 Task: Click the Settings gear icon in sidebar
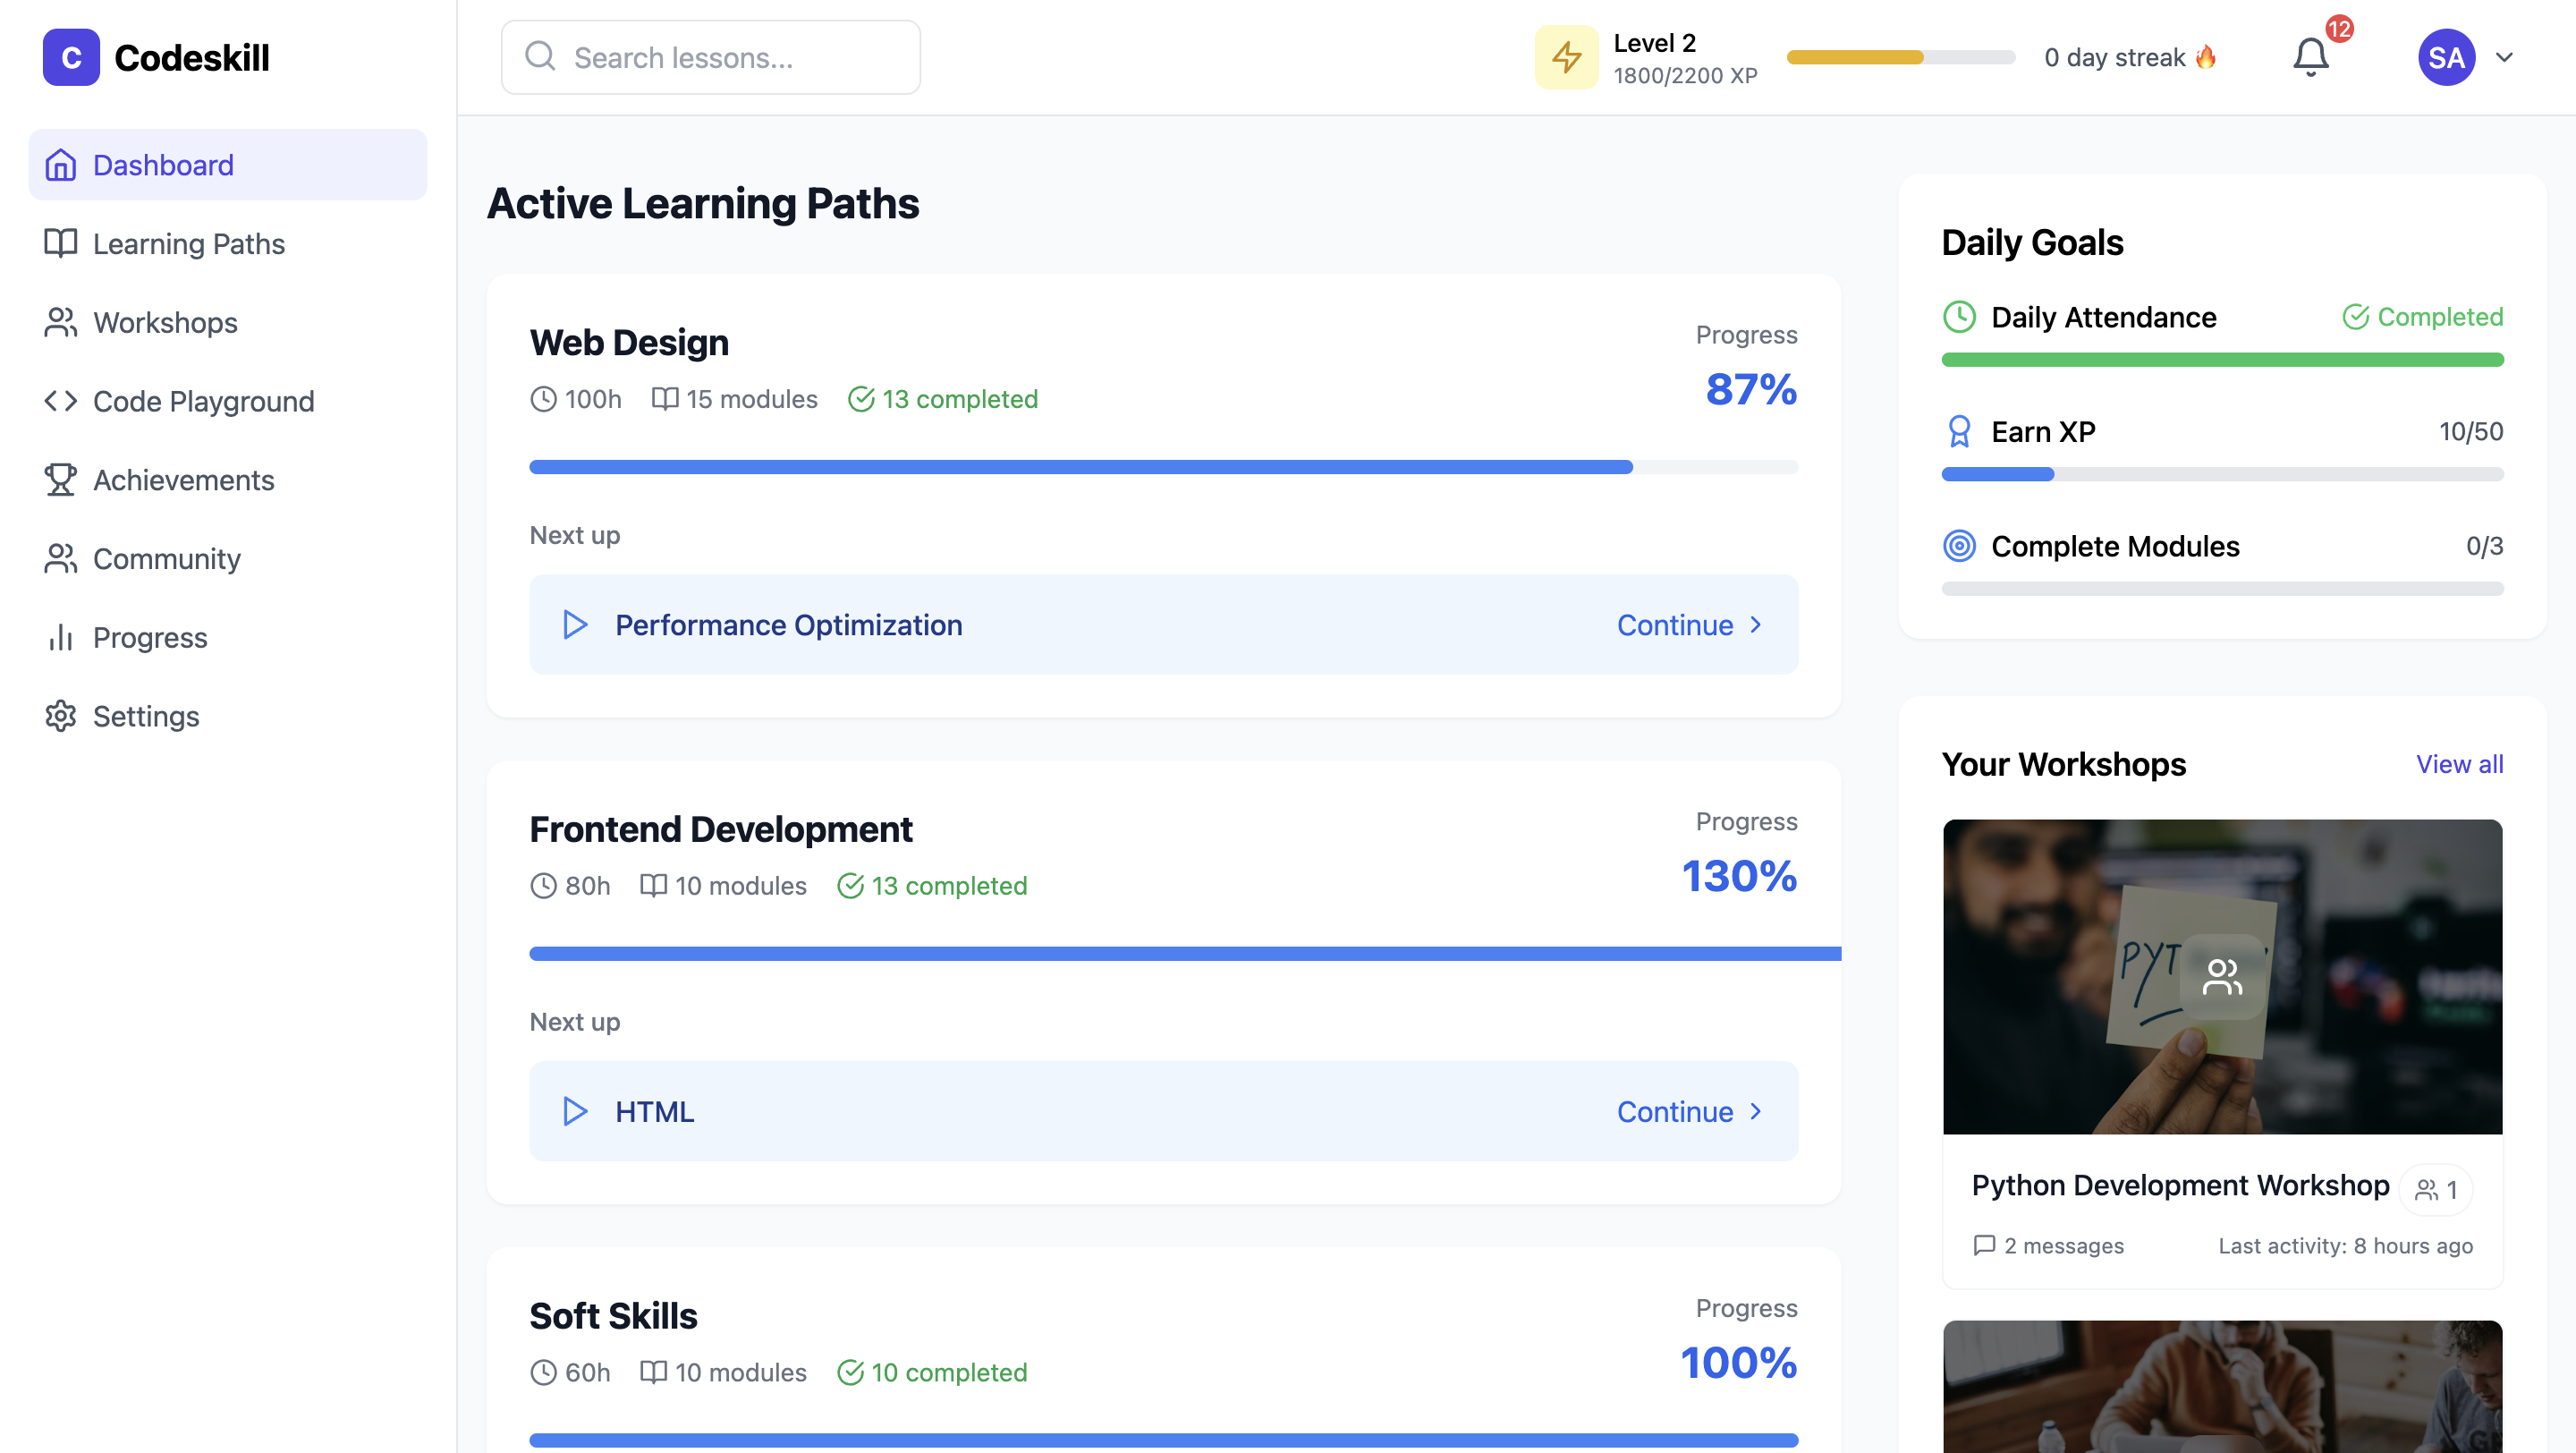(61, 716)
